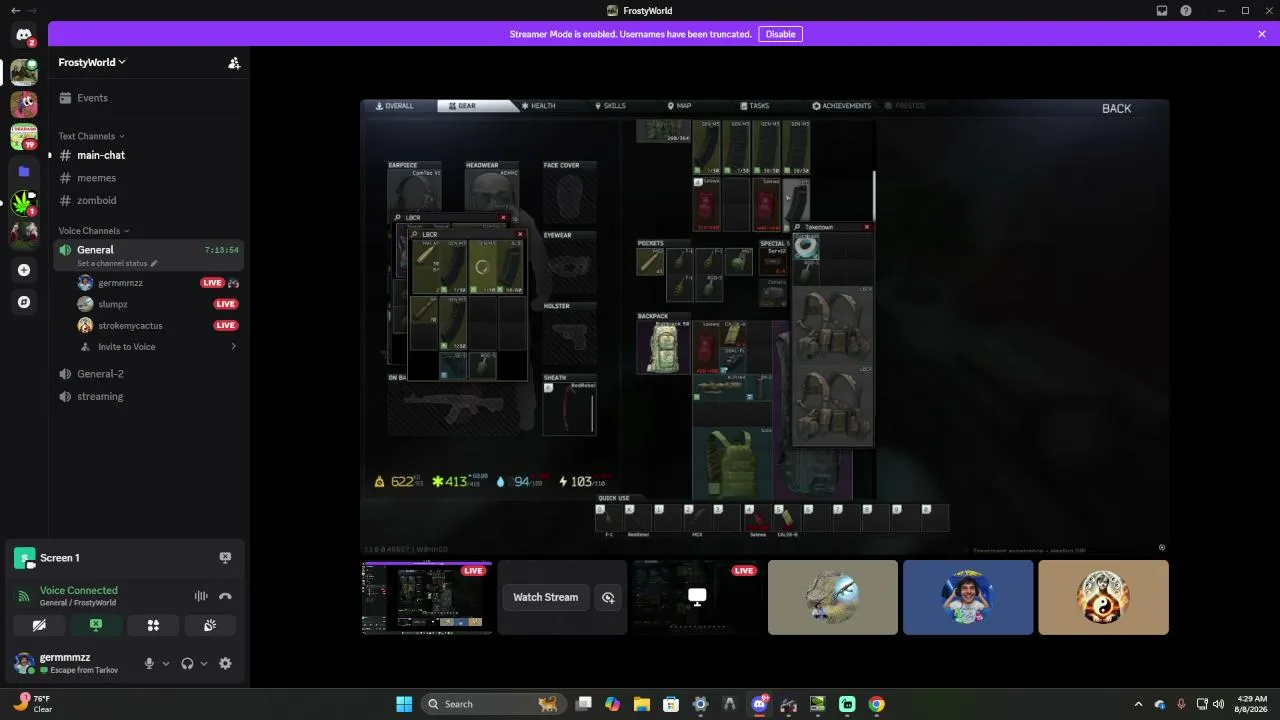1280x720 pixels.
Task: Select the live stream tile with monitor icon
Action: tap(697, 598)
